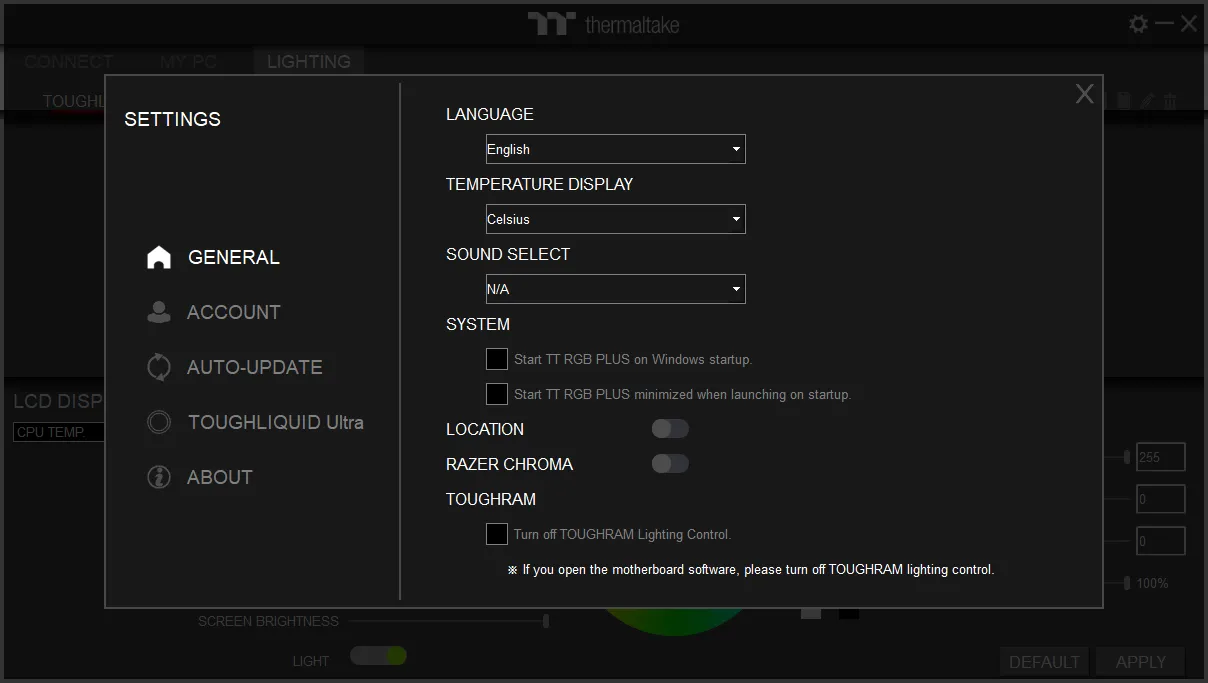Screen dimensions: 1208x683
Task: Open the LANGUAGE dropdown showing English
Action: [616, 149]
